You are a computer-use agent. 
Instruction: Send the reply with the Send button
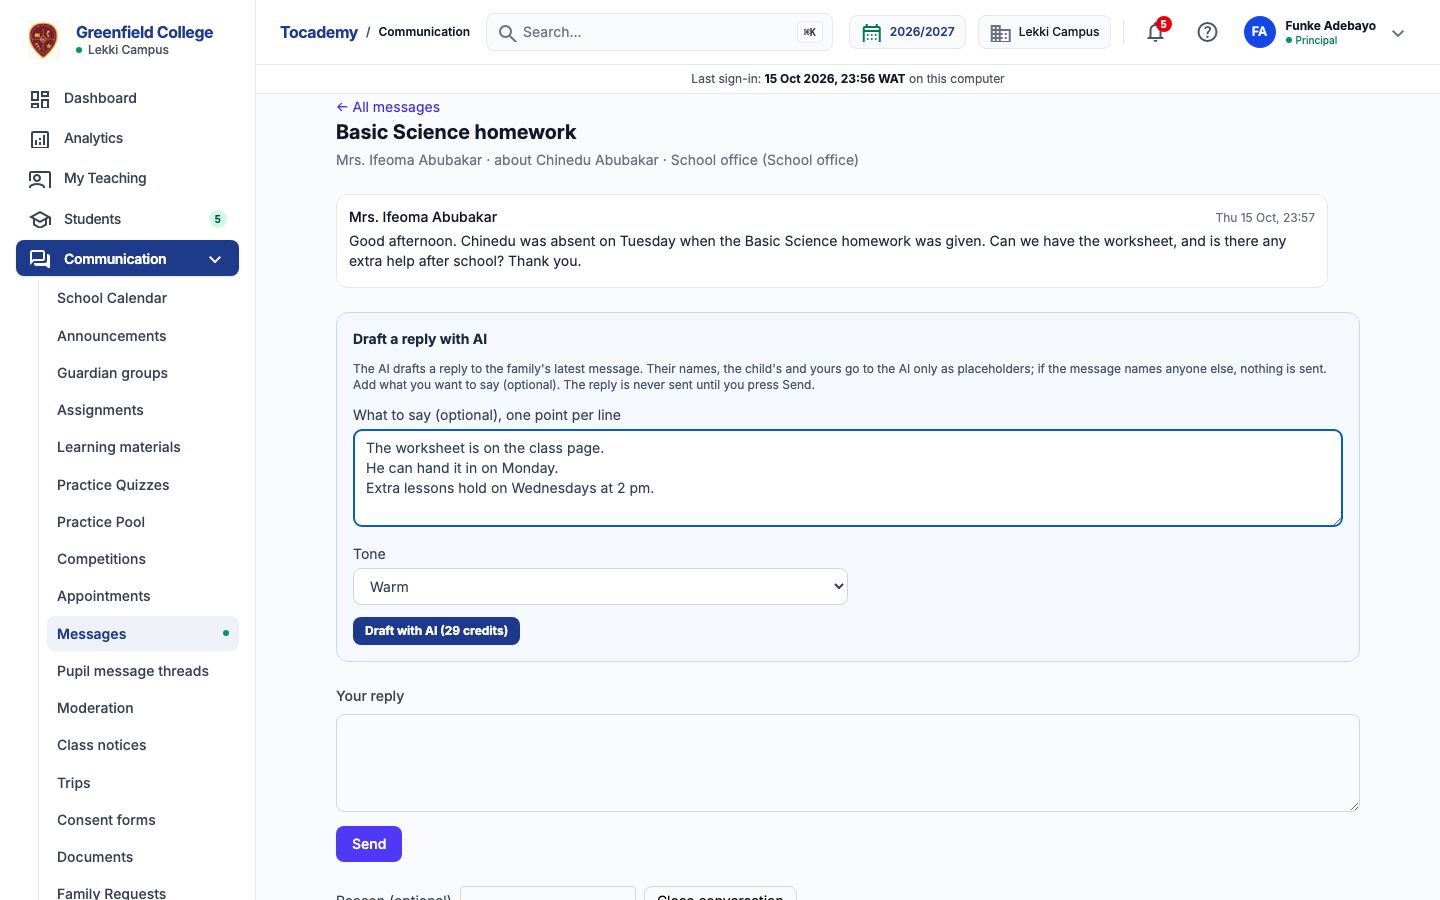tap(369, 844)
